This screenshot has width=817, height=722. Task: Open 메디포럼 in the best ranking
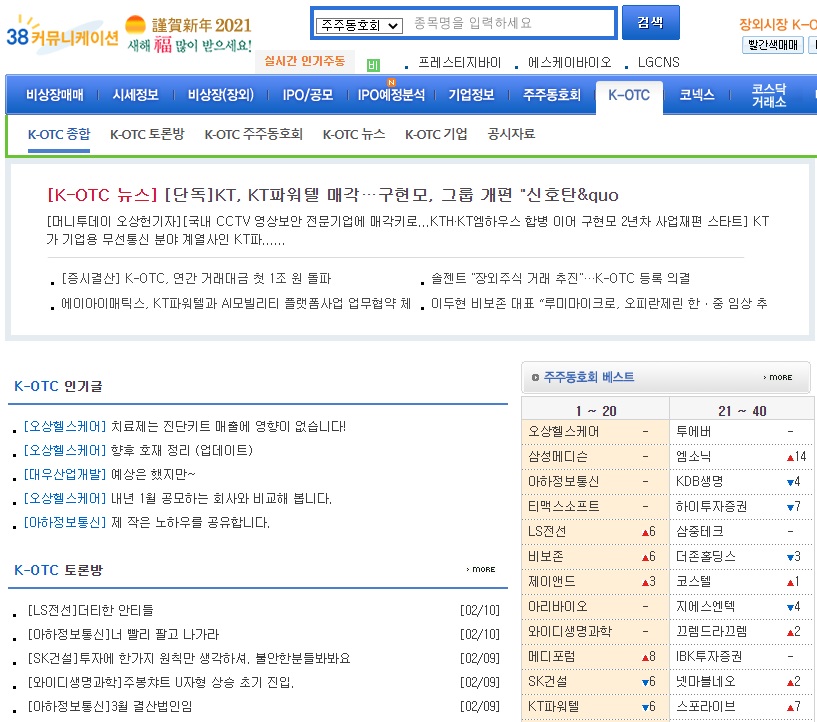(x=552, y=656)
